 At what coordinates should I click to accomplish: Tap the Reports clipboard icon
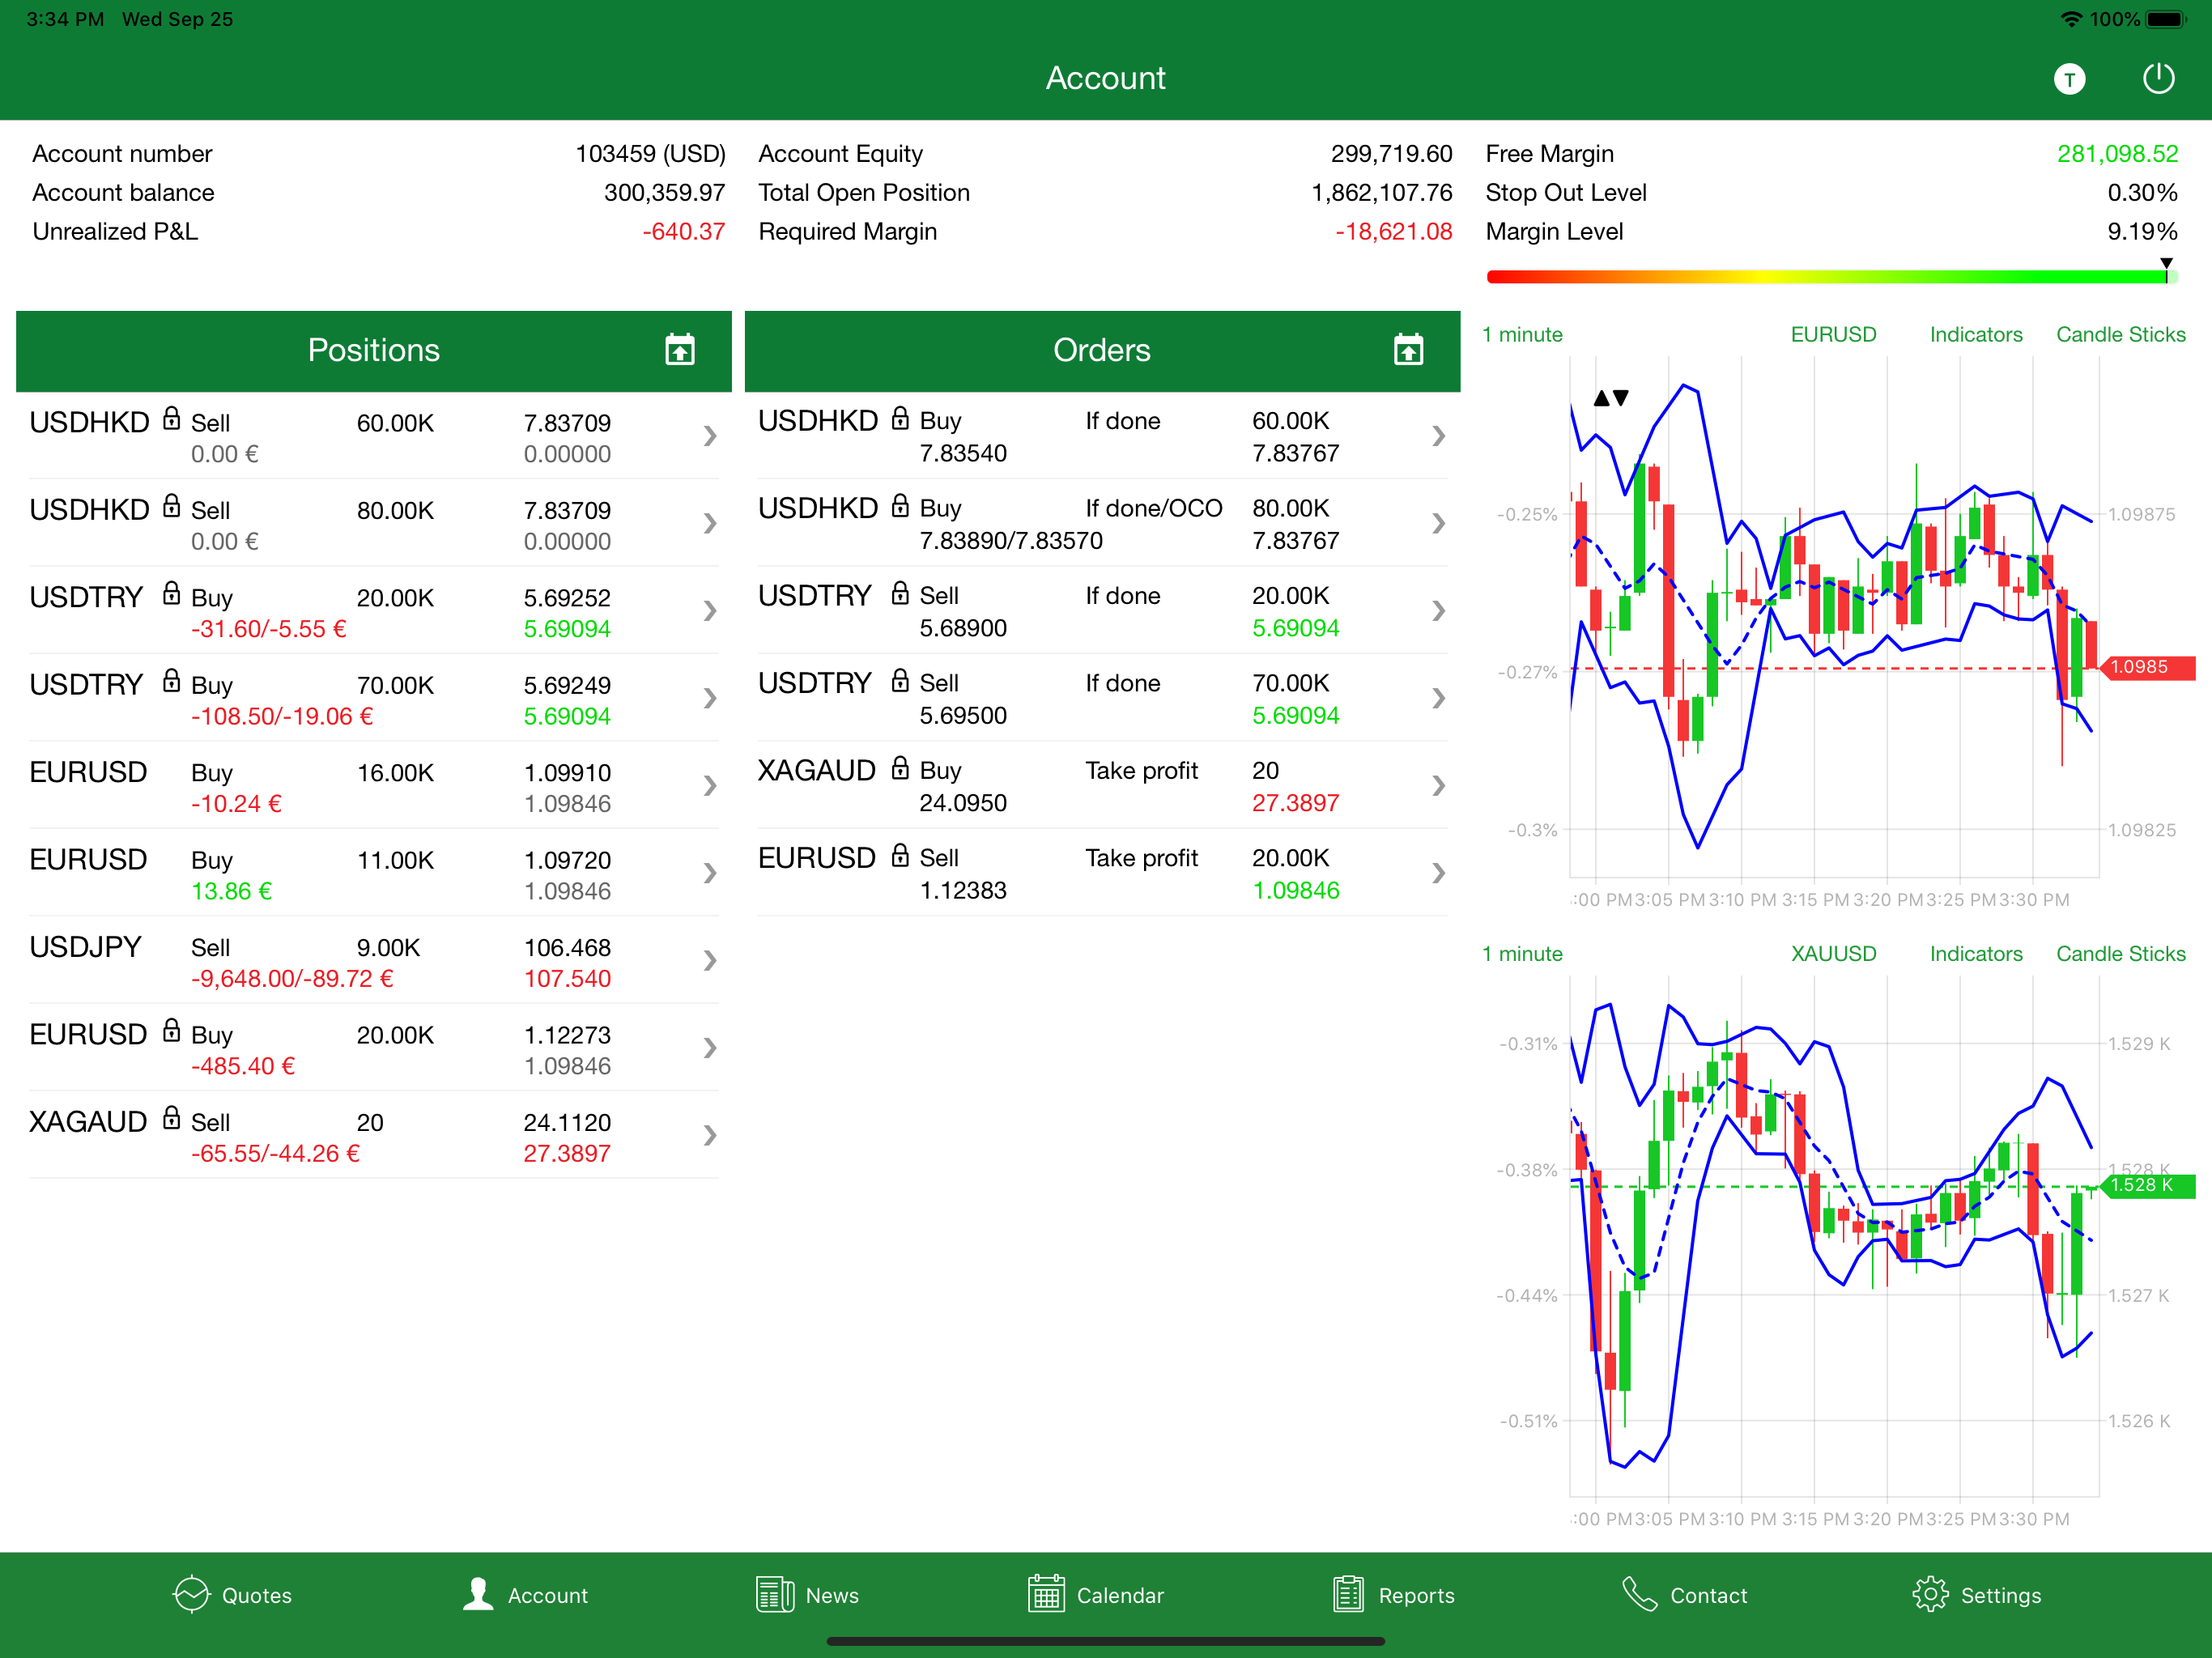1348,1594
